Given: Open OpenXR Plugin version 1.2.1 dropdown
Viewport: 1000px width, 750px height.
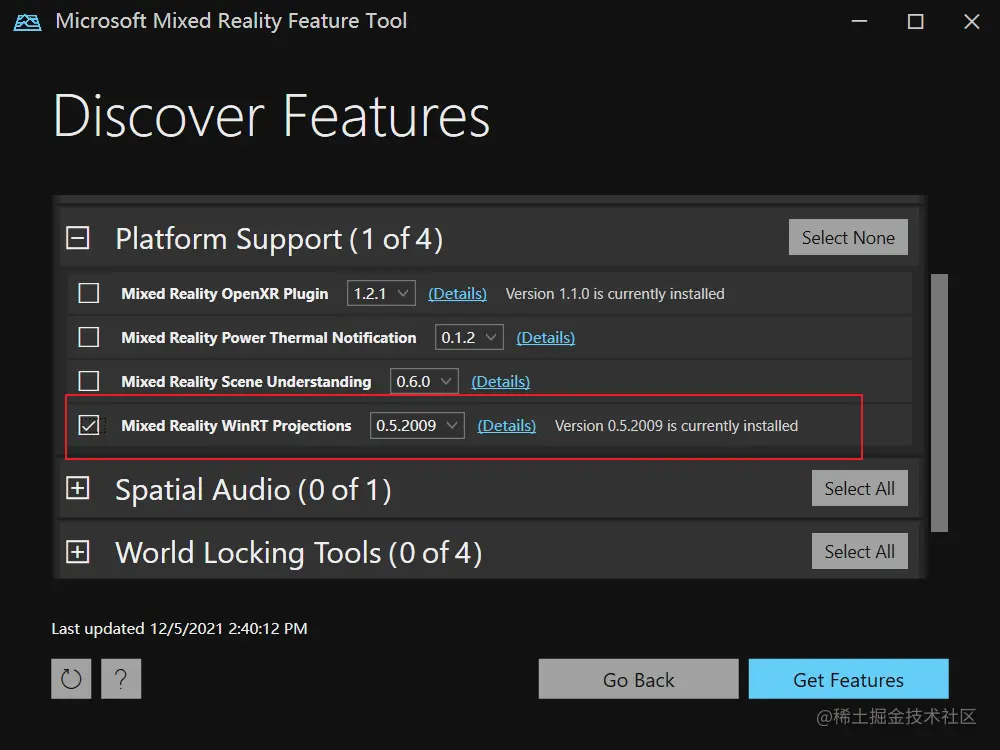Looking at the screenshot, I should coord(381,293).
